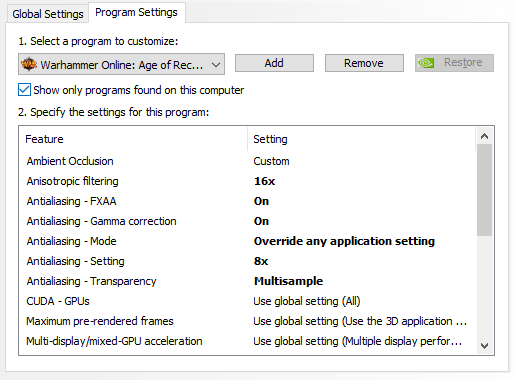Select the Antialiasing - Gamma correction row
Screen dimensions: 514x380
coord(247,221)
